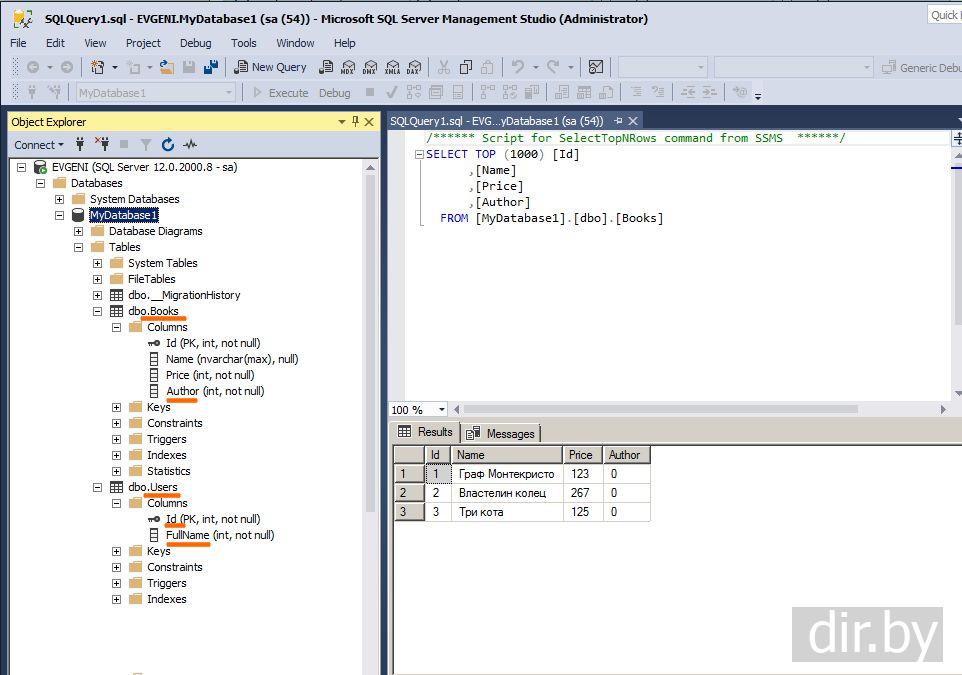The height and width of the screenshot is (675, 962).
Task: Toggle auto-hide pin on Object Explorer
Action: pyautogui.click(x=355, y=122)
